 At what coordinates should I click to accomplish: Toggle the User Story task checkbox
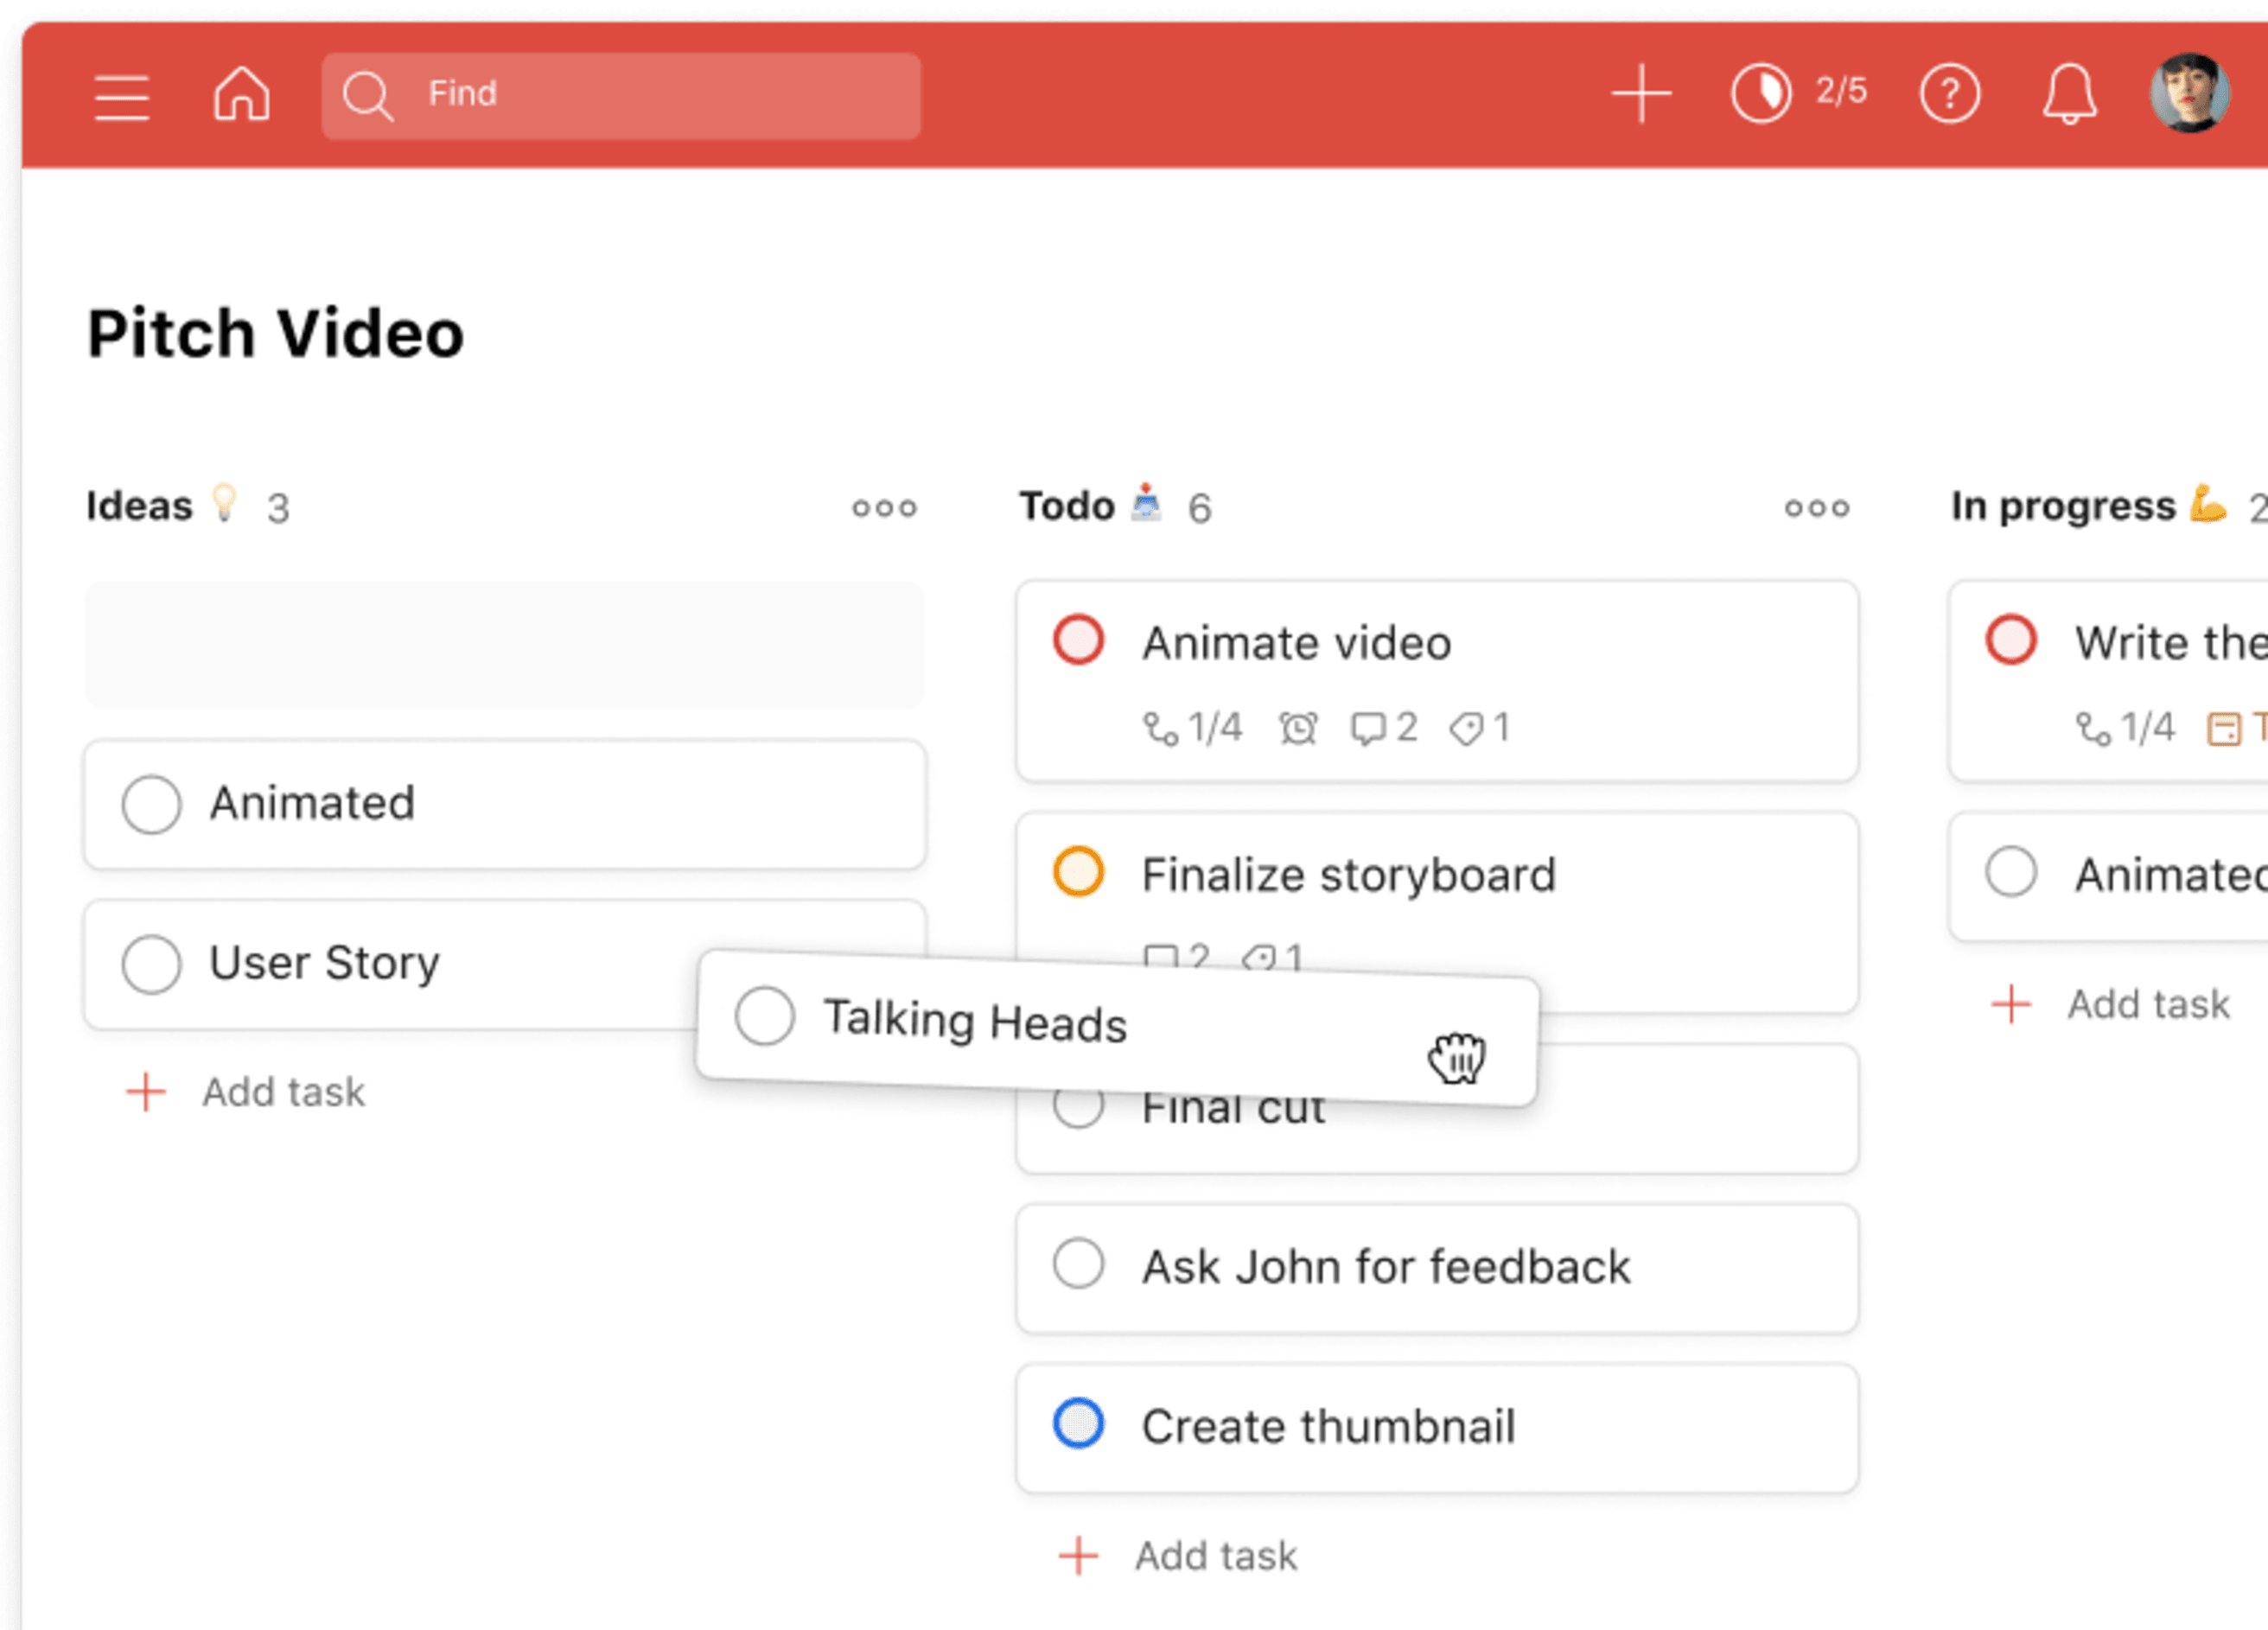point(148,965)
